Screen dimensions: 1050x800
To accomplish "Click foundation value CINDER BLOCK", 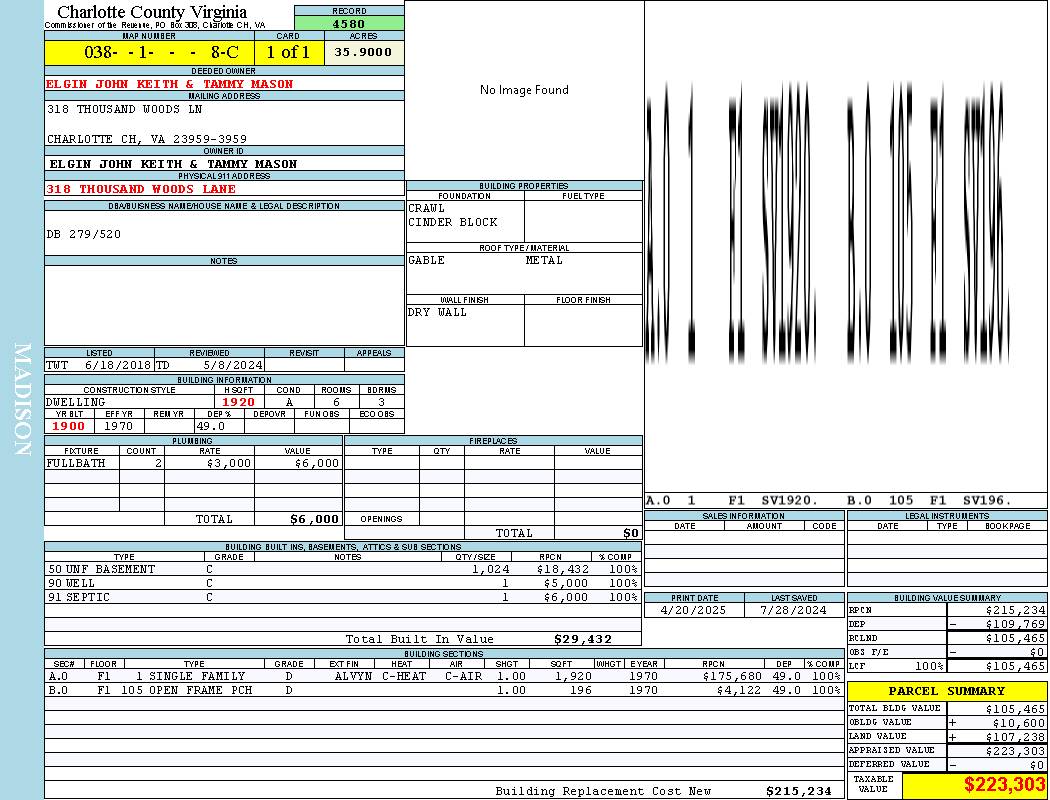I will (453, 222).
